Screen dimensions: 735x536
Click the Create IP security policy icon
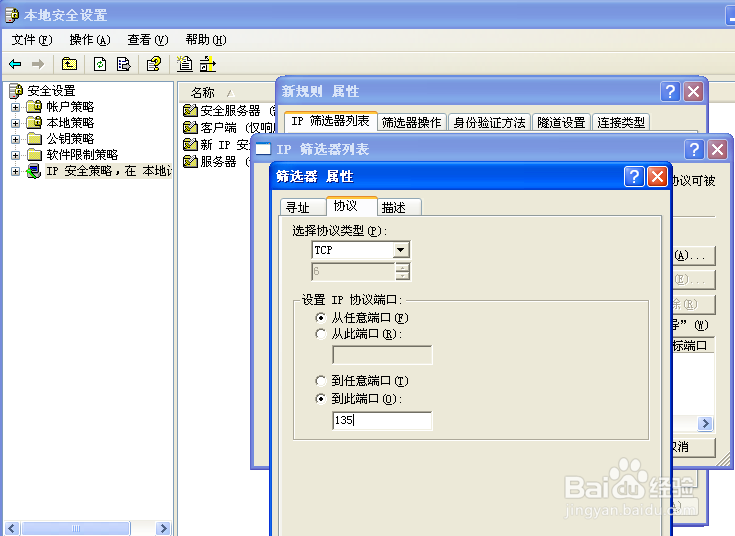(x=185, y=64)
